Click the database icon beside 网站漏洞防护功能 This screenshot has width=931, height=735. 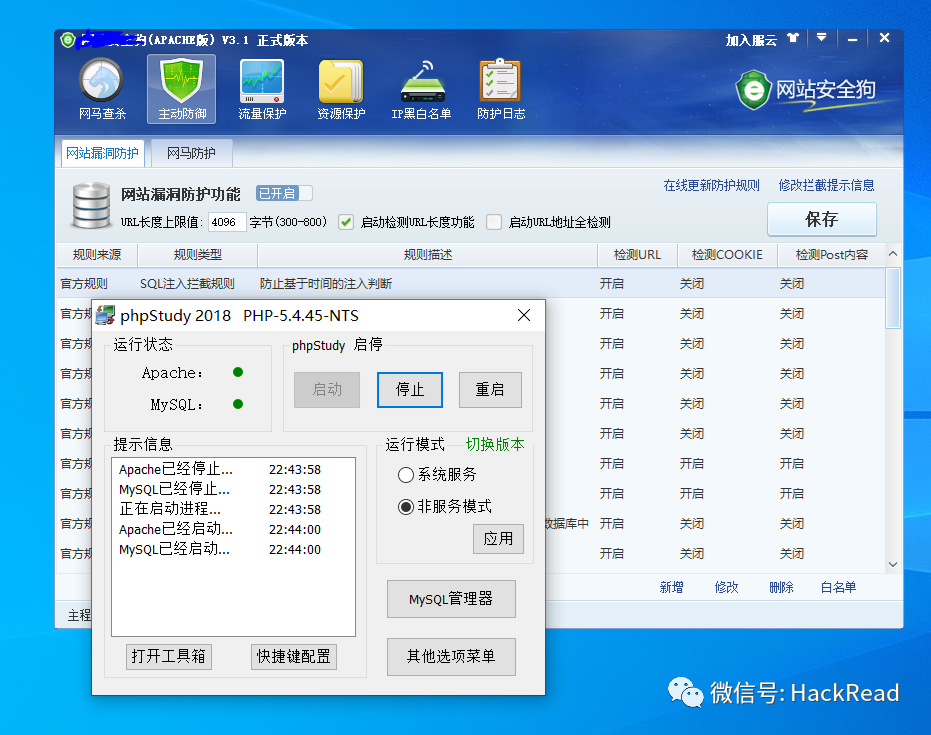click(x=91, y=205)
